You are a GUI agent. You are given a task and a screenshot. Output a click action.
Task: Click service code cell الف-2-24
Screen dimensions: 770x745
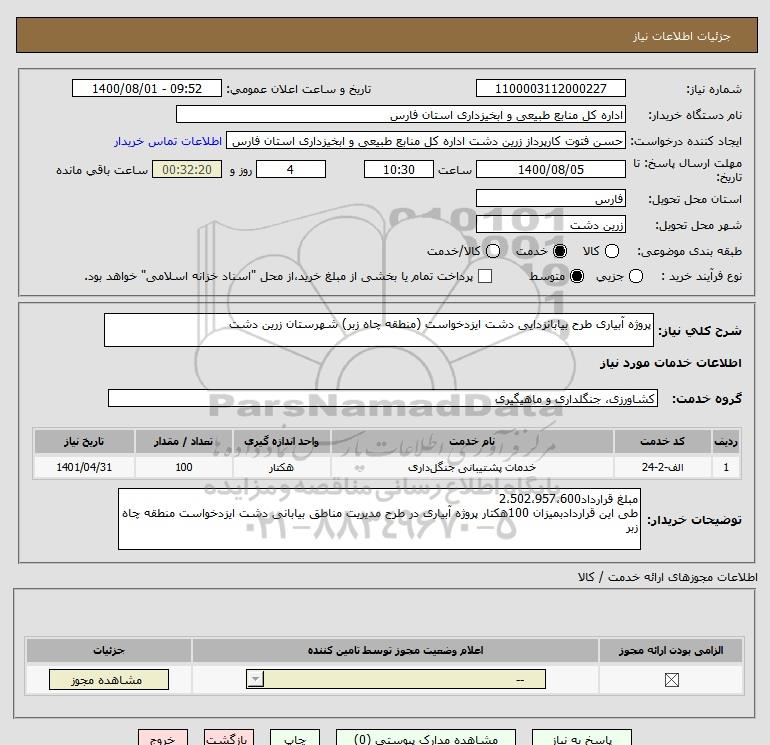point(662,467)
